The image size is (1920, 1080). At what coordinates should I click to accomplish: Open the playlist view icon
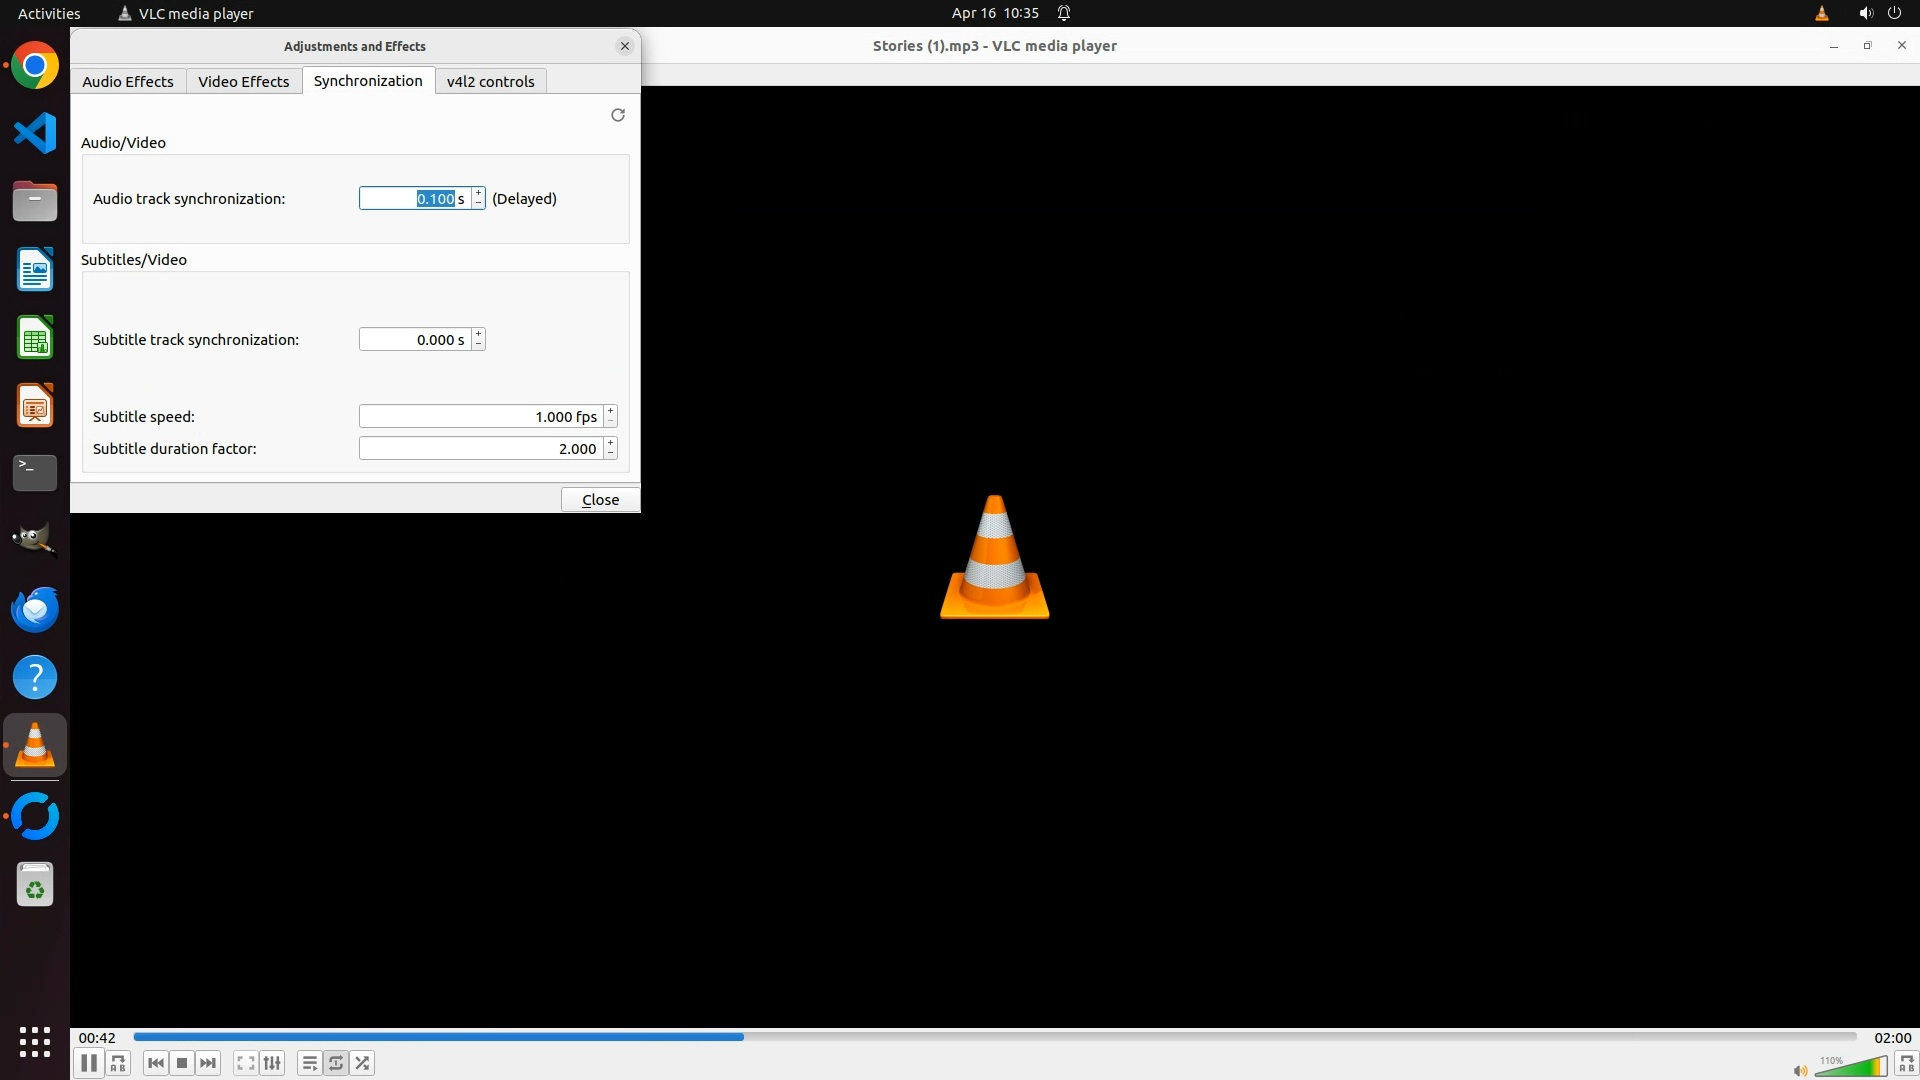(309, 1063)
